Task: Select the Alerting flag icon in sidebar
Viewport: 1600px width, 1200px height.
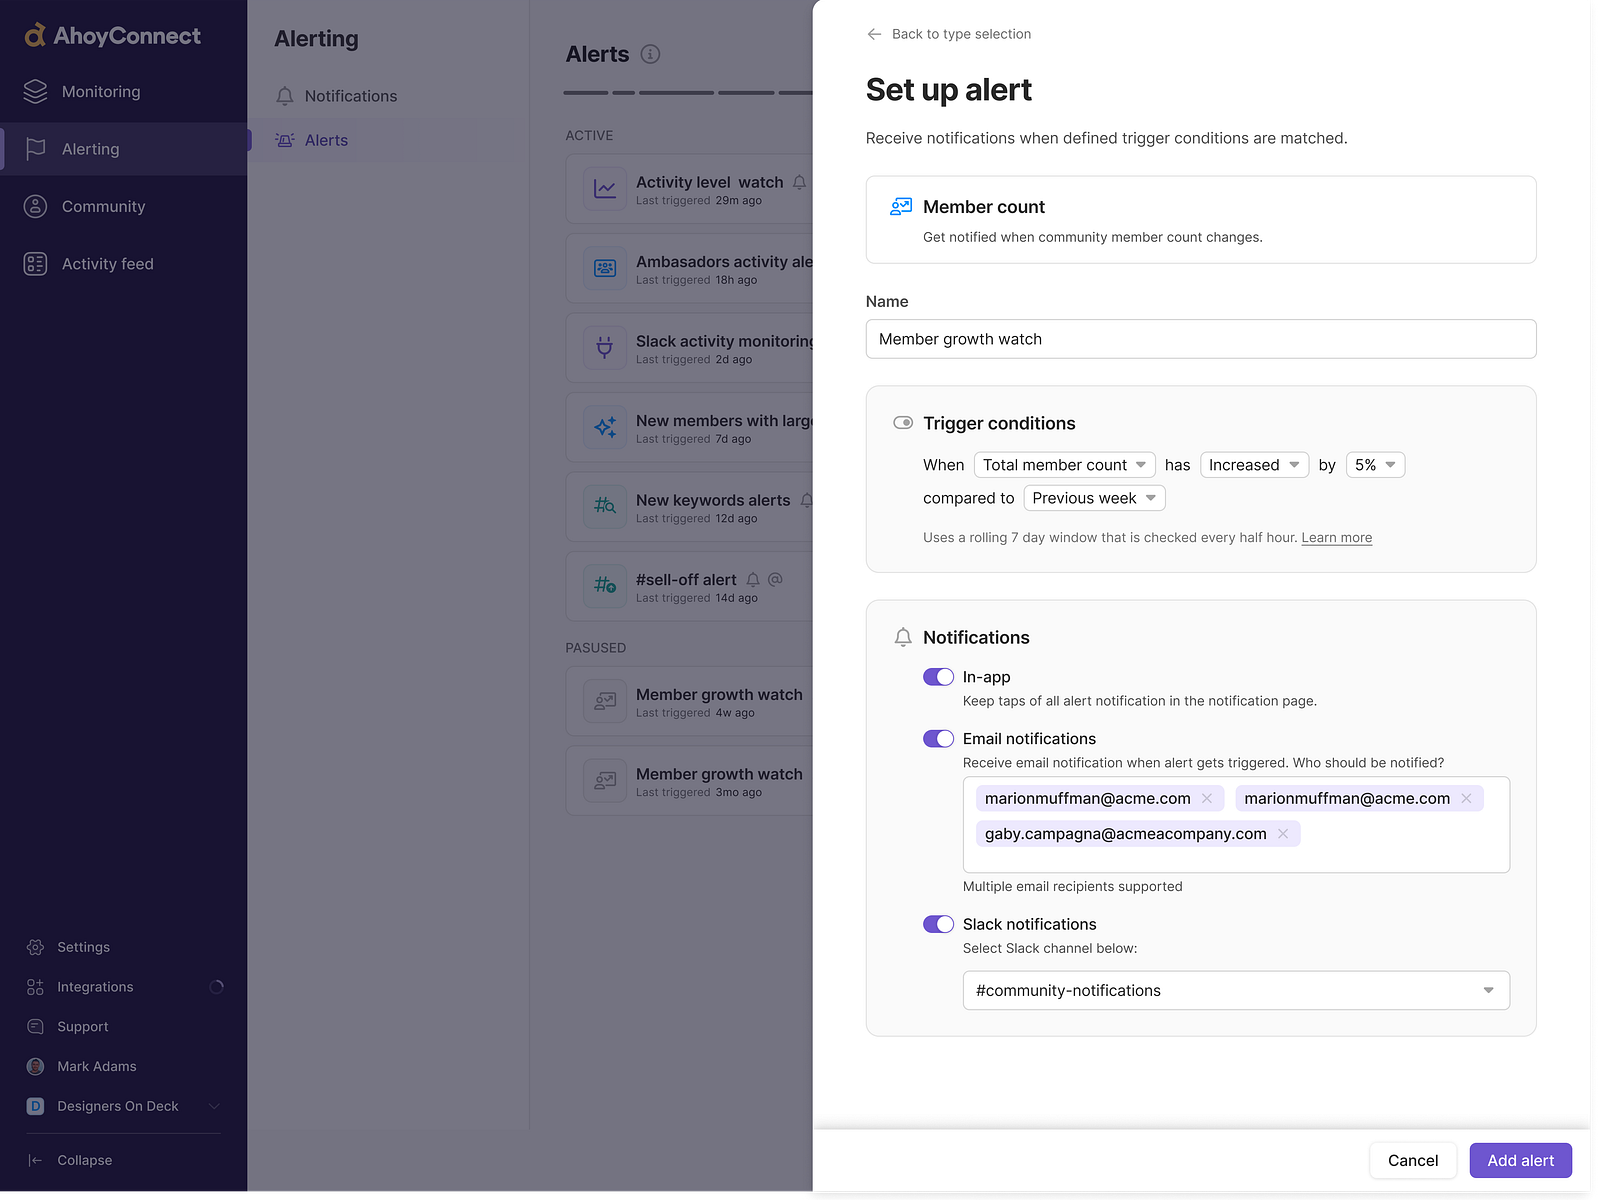Action: pos(35,148)
